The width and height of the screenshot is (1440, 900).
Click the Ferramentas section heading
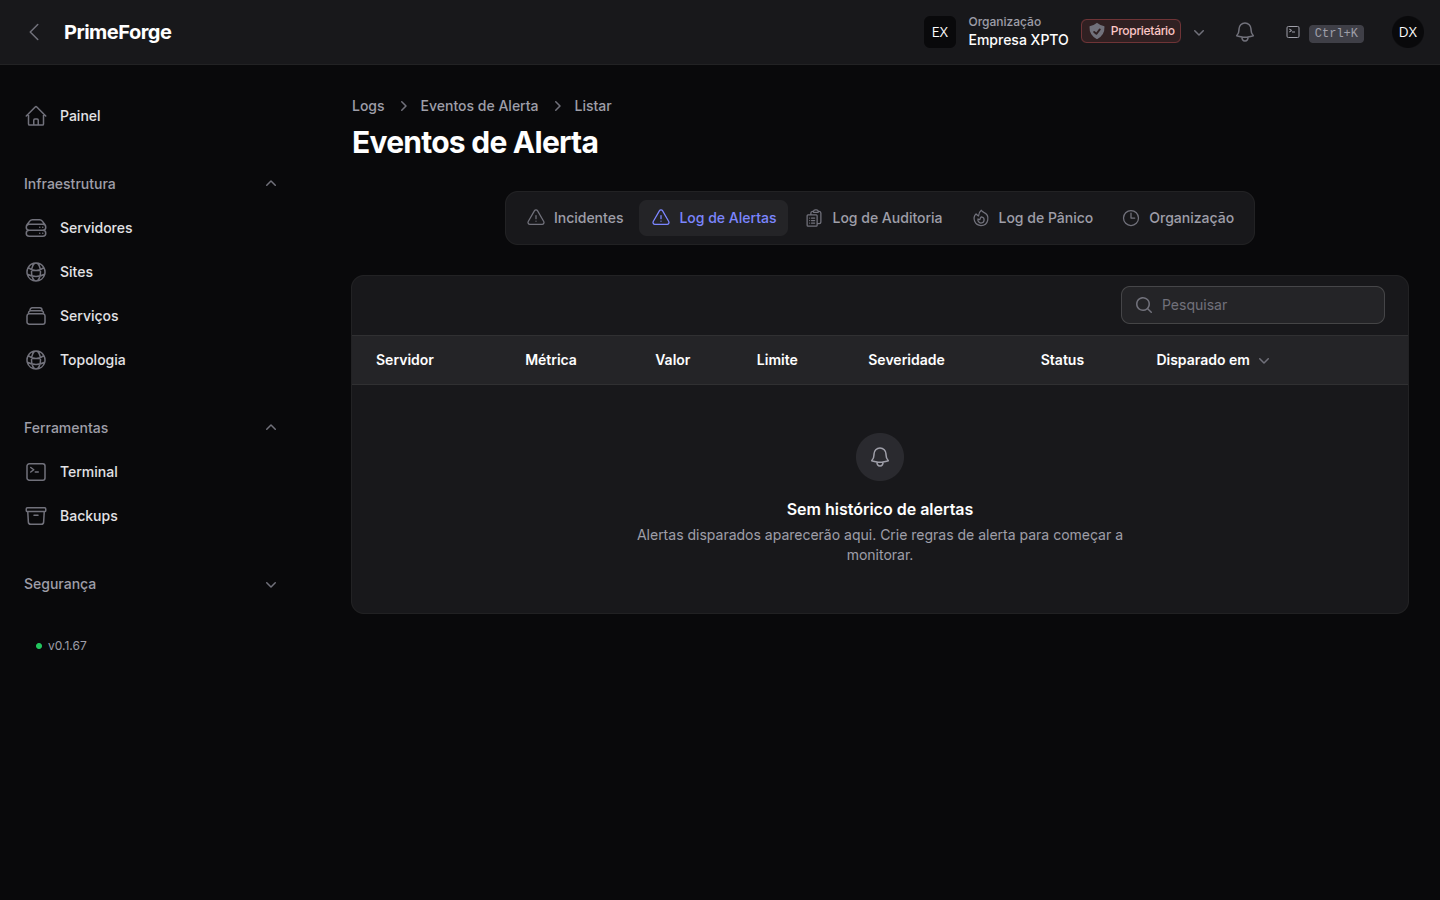coord(66,428)
